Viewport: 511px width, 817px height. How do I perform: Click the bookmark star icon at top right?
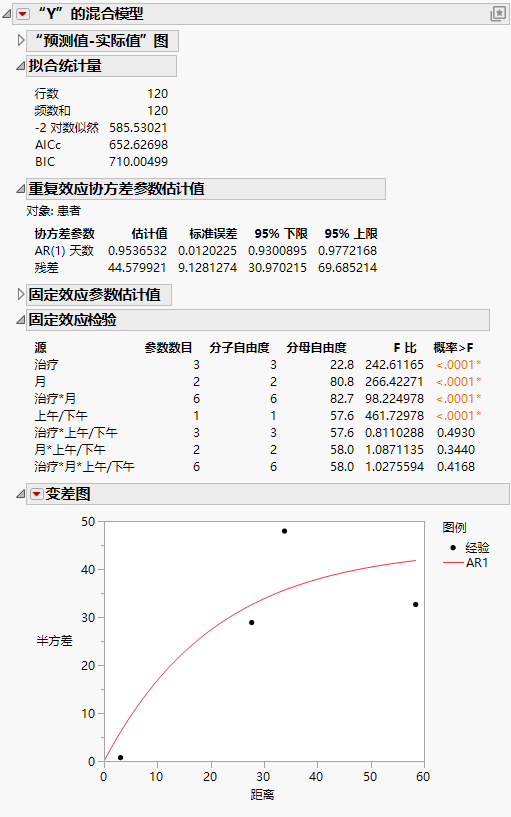tap(498, 14)
